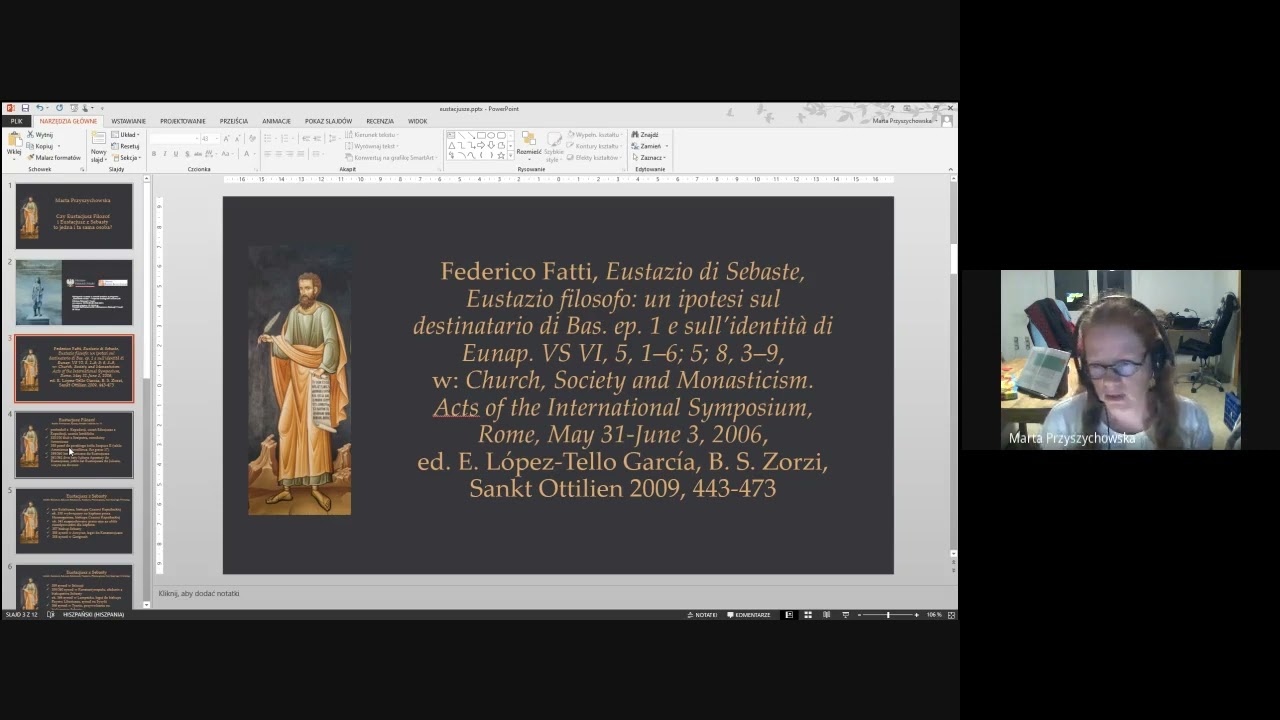This screenshot has width=1280, height=720.
Task: Switch to the WSTAWIANIE tab
Action: pyautogui.click(x=129, y=121)
